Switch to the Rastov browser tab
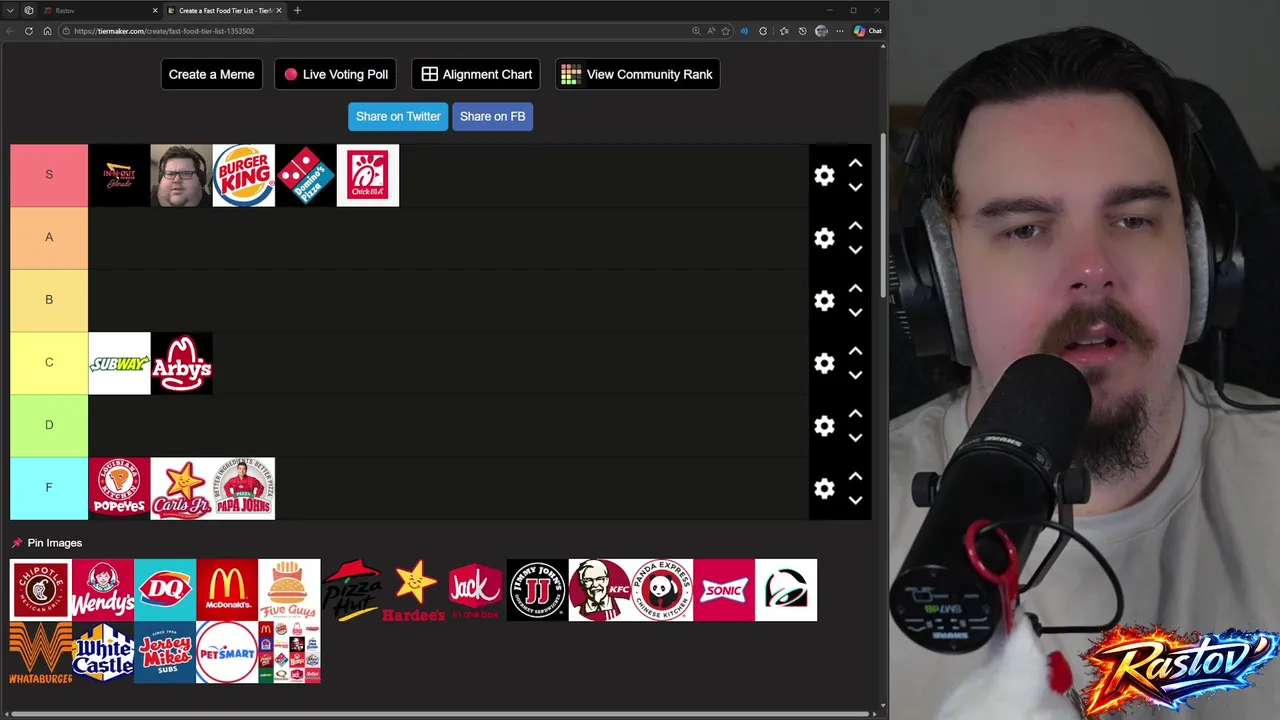This screenshot has width=1280, height=720. (100, 10)
